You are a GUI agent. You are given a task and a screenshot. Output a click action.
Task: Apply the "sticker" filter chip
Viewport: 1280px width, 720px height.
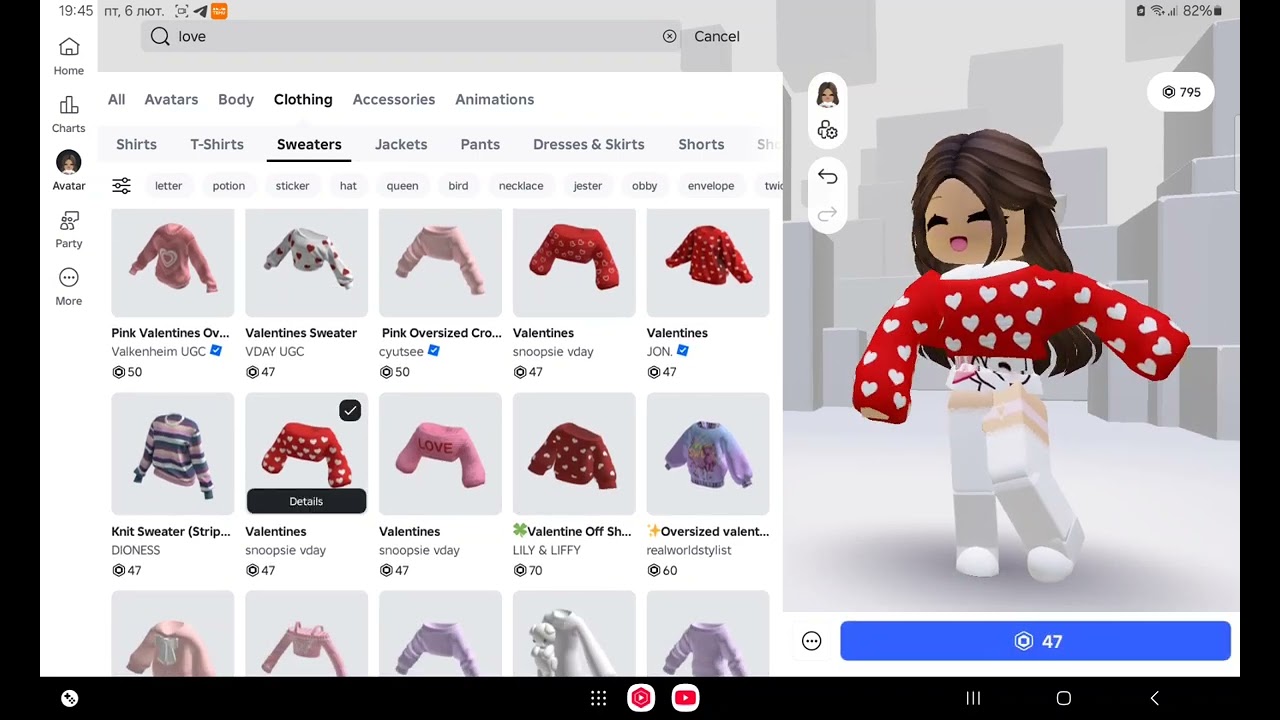tap(292, 185)
